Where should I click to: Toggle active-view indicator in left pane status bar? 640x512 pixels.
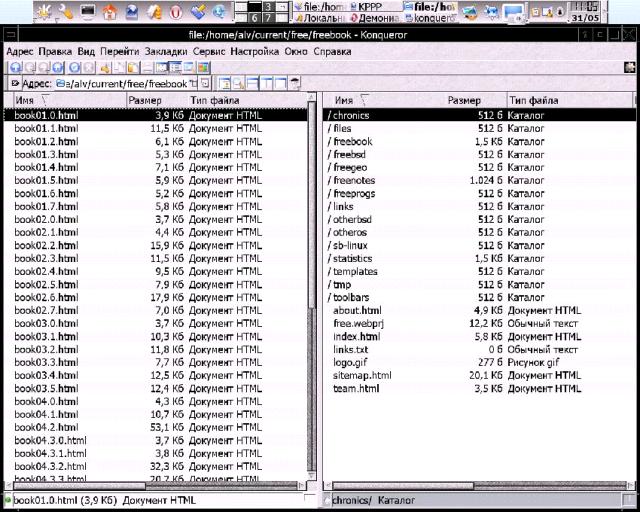pos(8,500)
